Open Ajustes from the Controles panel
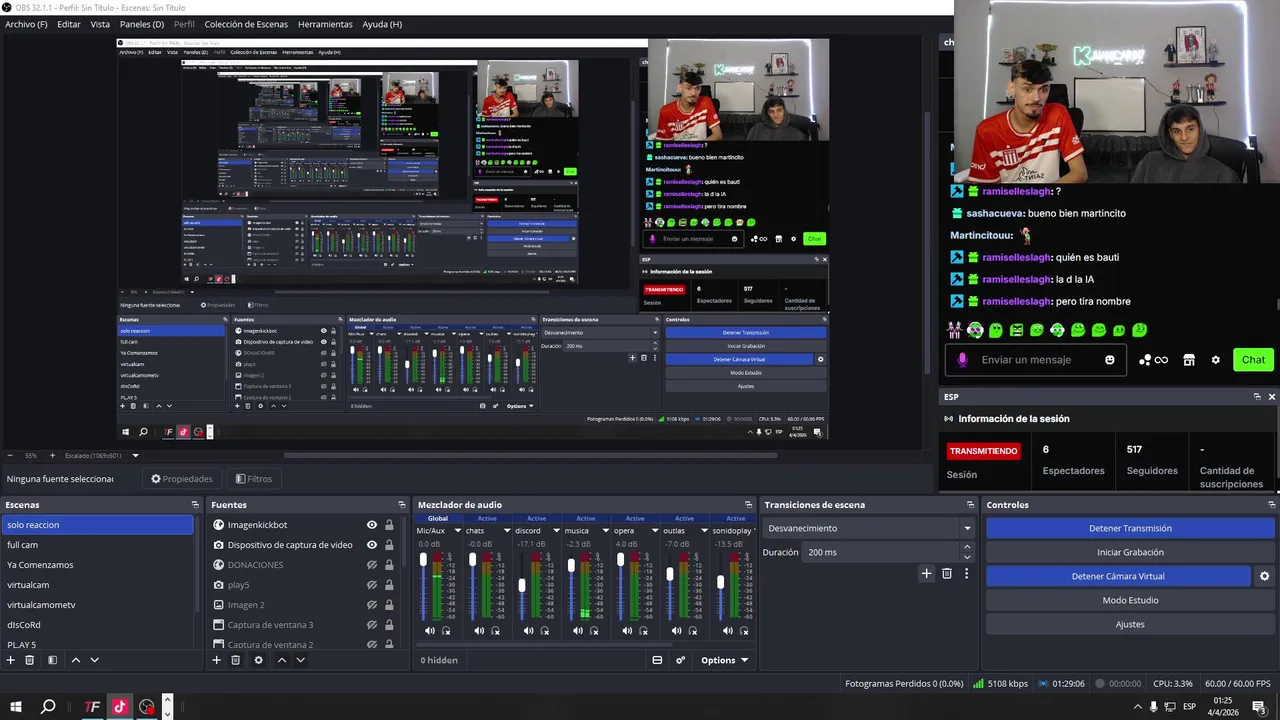The height and width of the screenshot is (720, 1280). pyautogui.click(x=1130, y=624)
